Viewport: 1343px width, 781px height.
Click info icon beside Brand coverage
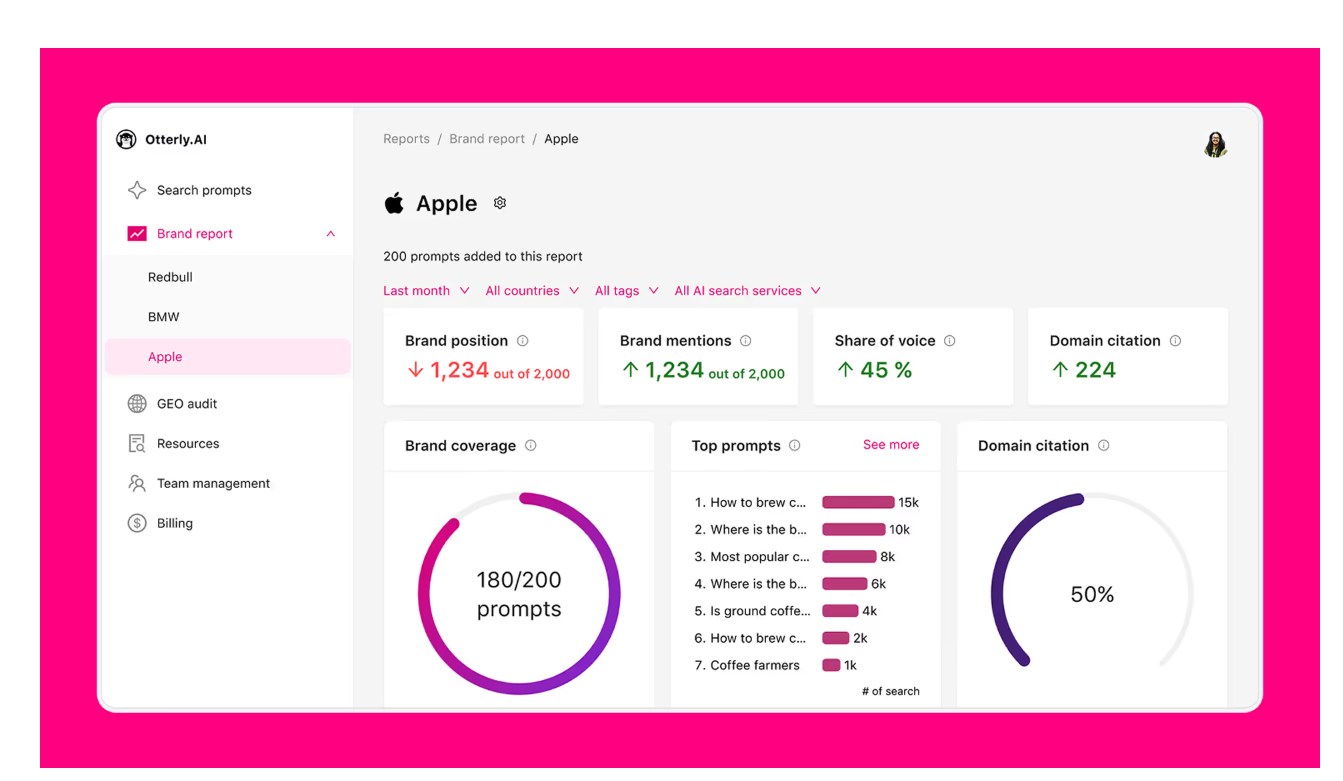click(530, 446)
